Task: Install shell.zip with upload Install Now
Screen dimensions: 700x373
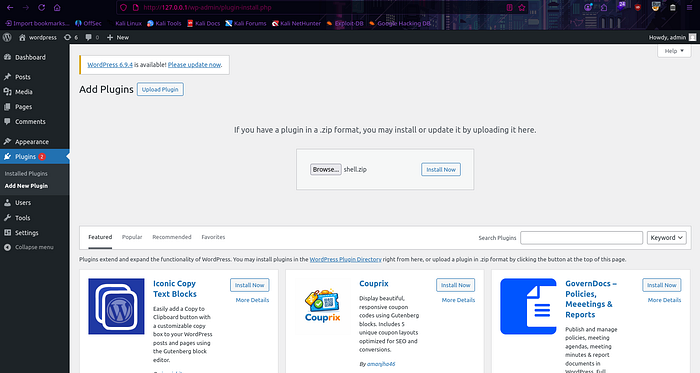Action: point(441,170)
